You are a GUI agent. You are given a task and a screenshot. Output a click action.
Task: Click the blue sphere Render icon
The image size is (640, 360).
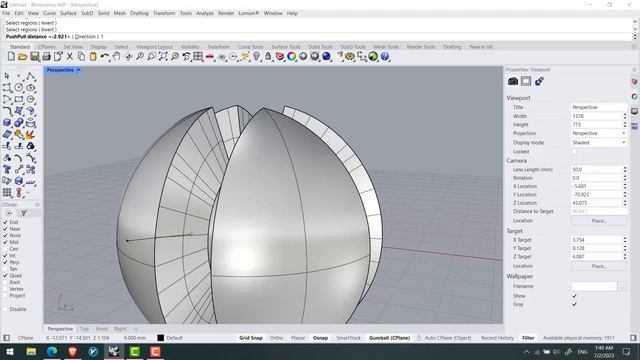tap(327, 56)
